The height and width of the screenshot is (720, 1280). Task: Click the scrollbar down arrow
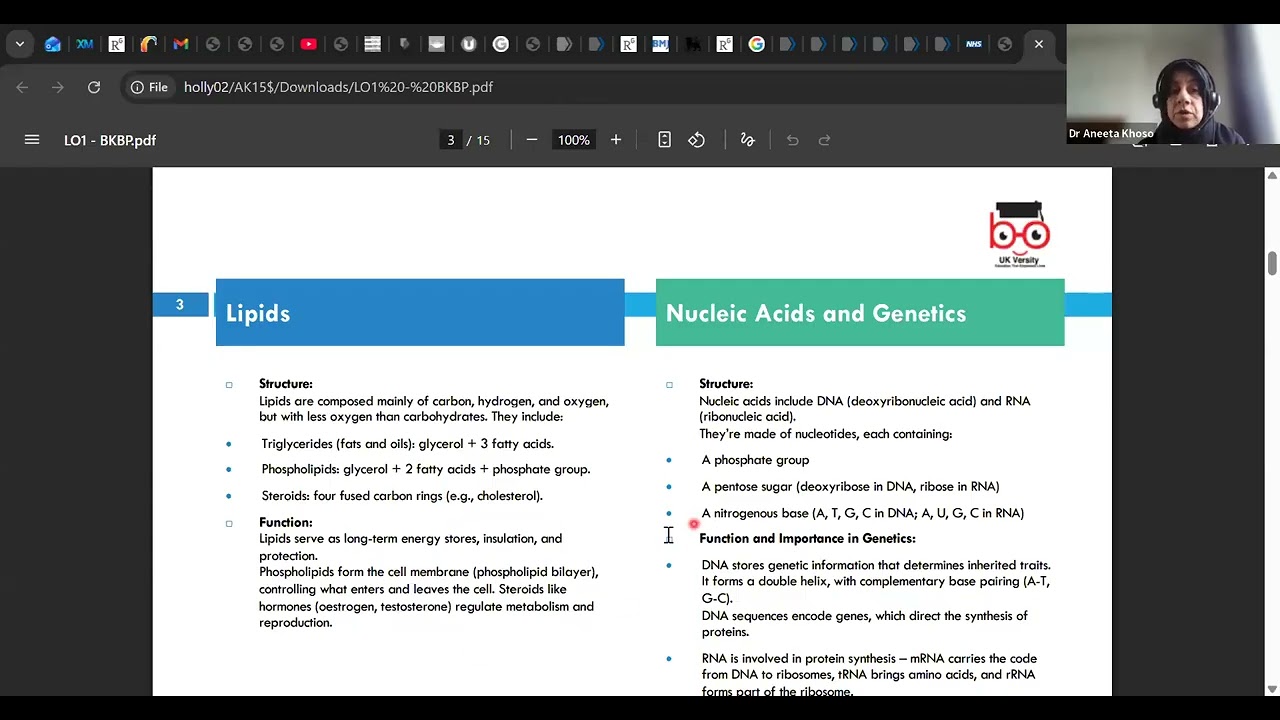(1272, 689)
